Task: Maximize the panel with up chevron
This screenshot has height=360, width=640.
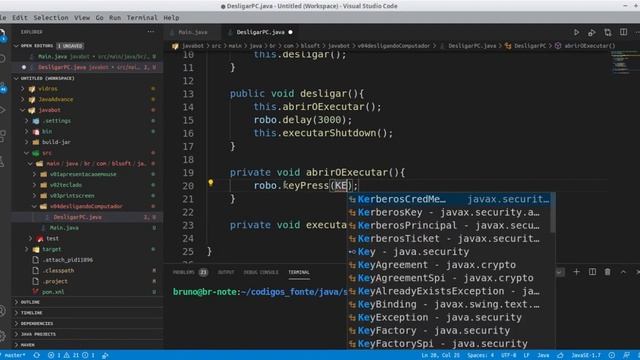Action: [623, 272]
